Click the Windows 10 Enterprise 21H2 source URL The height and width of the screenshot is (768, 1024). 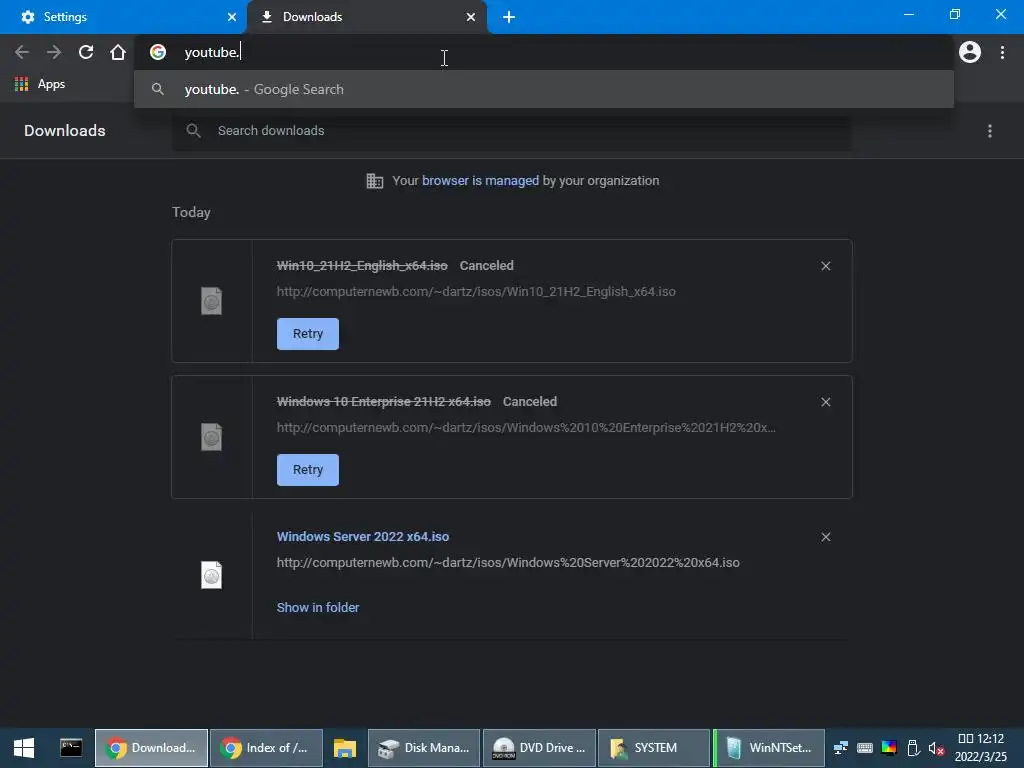tap(526, 427)
